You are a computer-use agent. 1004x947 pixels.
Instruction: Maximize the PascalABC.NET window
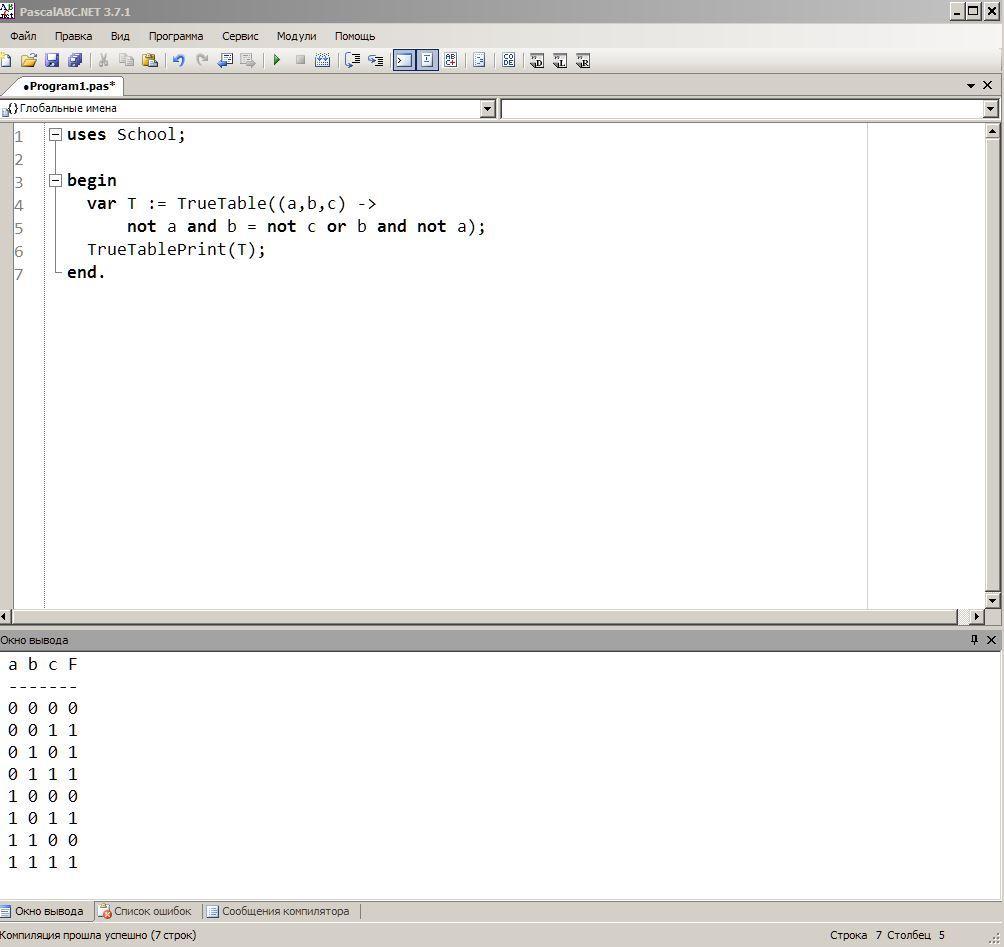973,11
